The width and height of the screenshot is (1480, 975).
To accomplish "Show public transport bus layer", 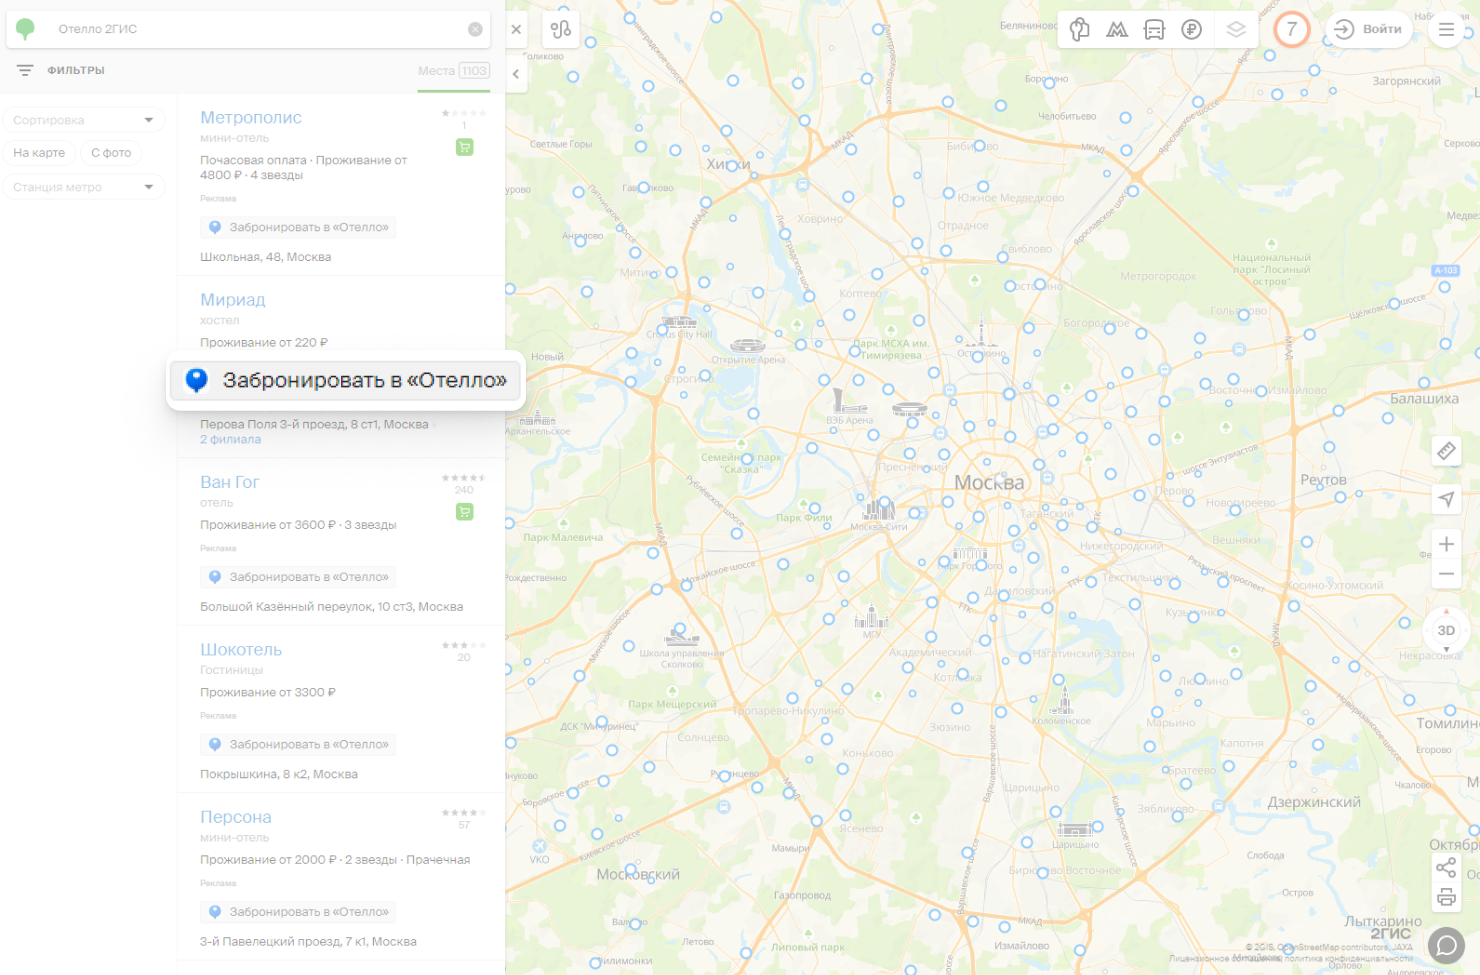I will click(x=1154, y=29).
